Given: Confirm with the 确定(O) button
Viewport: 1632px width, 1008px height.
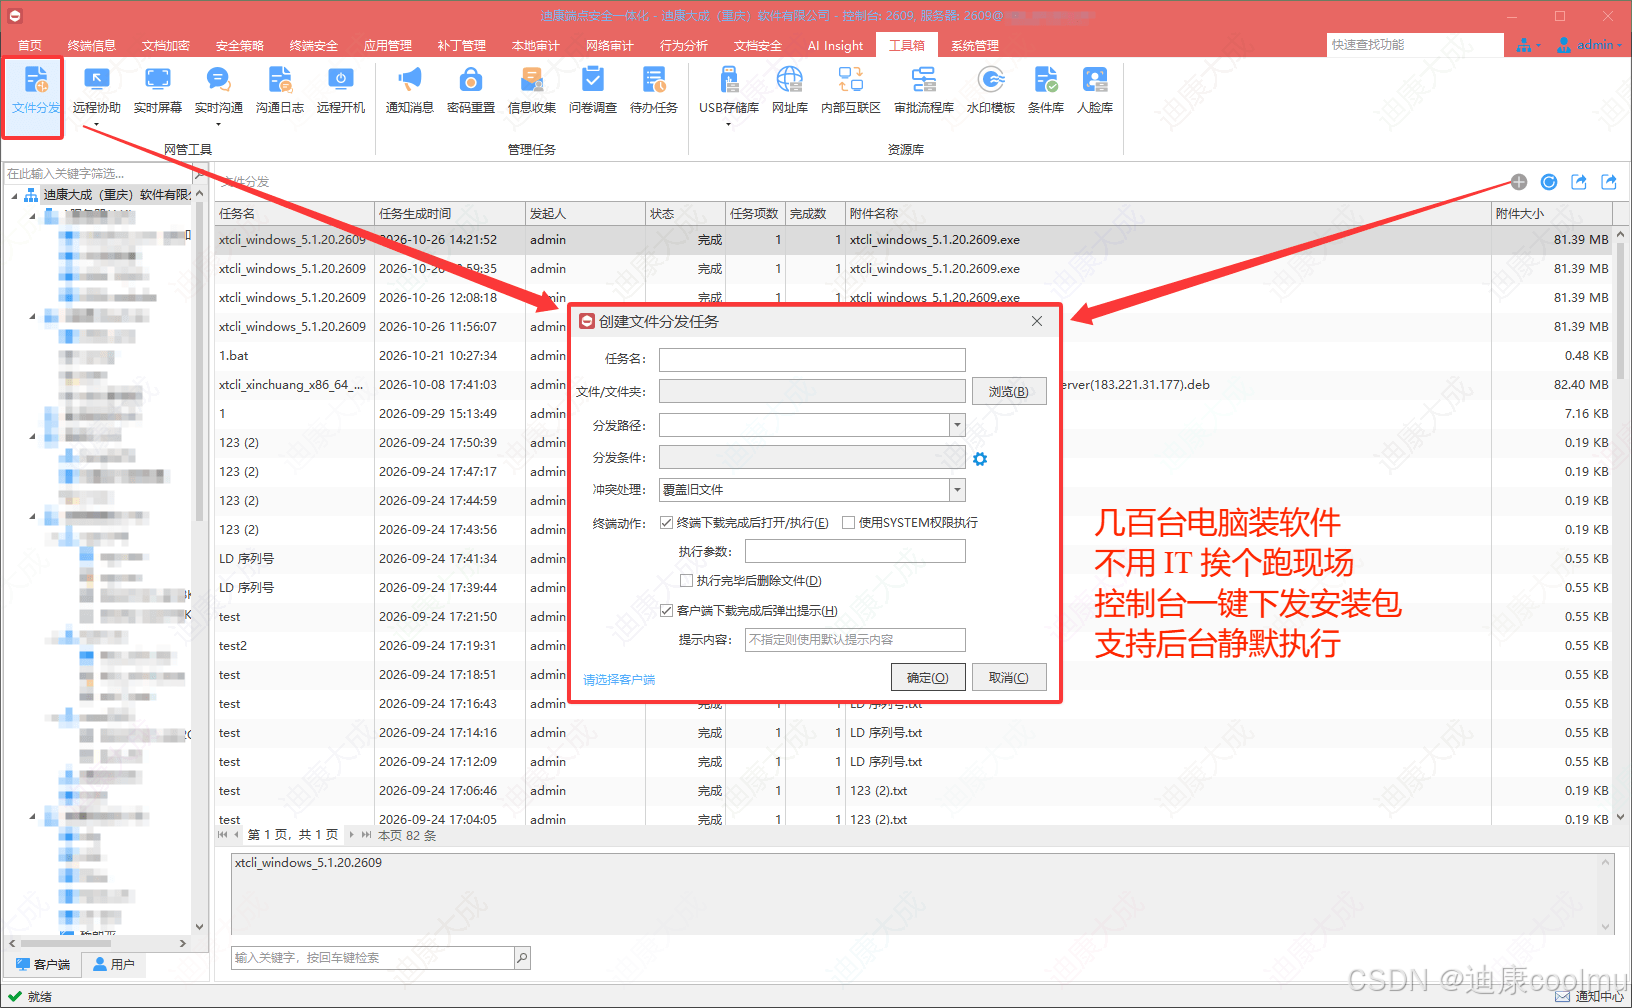Looking at the screenshot, I should point(928,677).
